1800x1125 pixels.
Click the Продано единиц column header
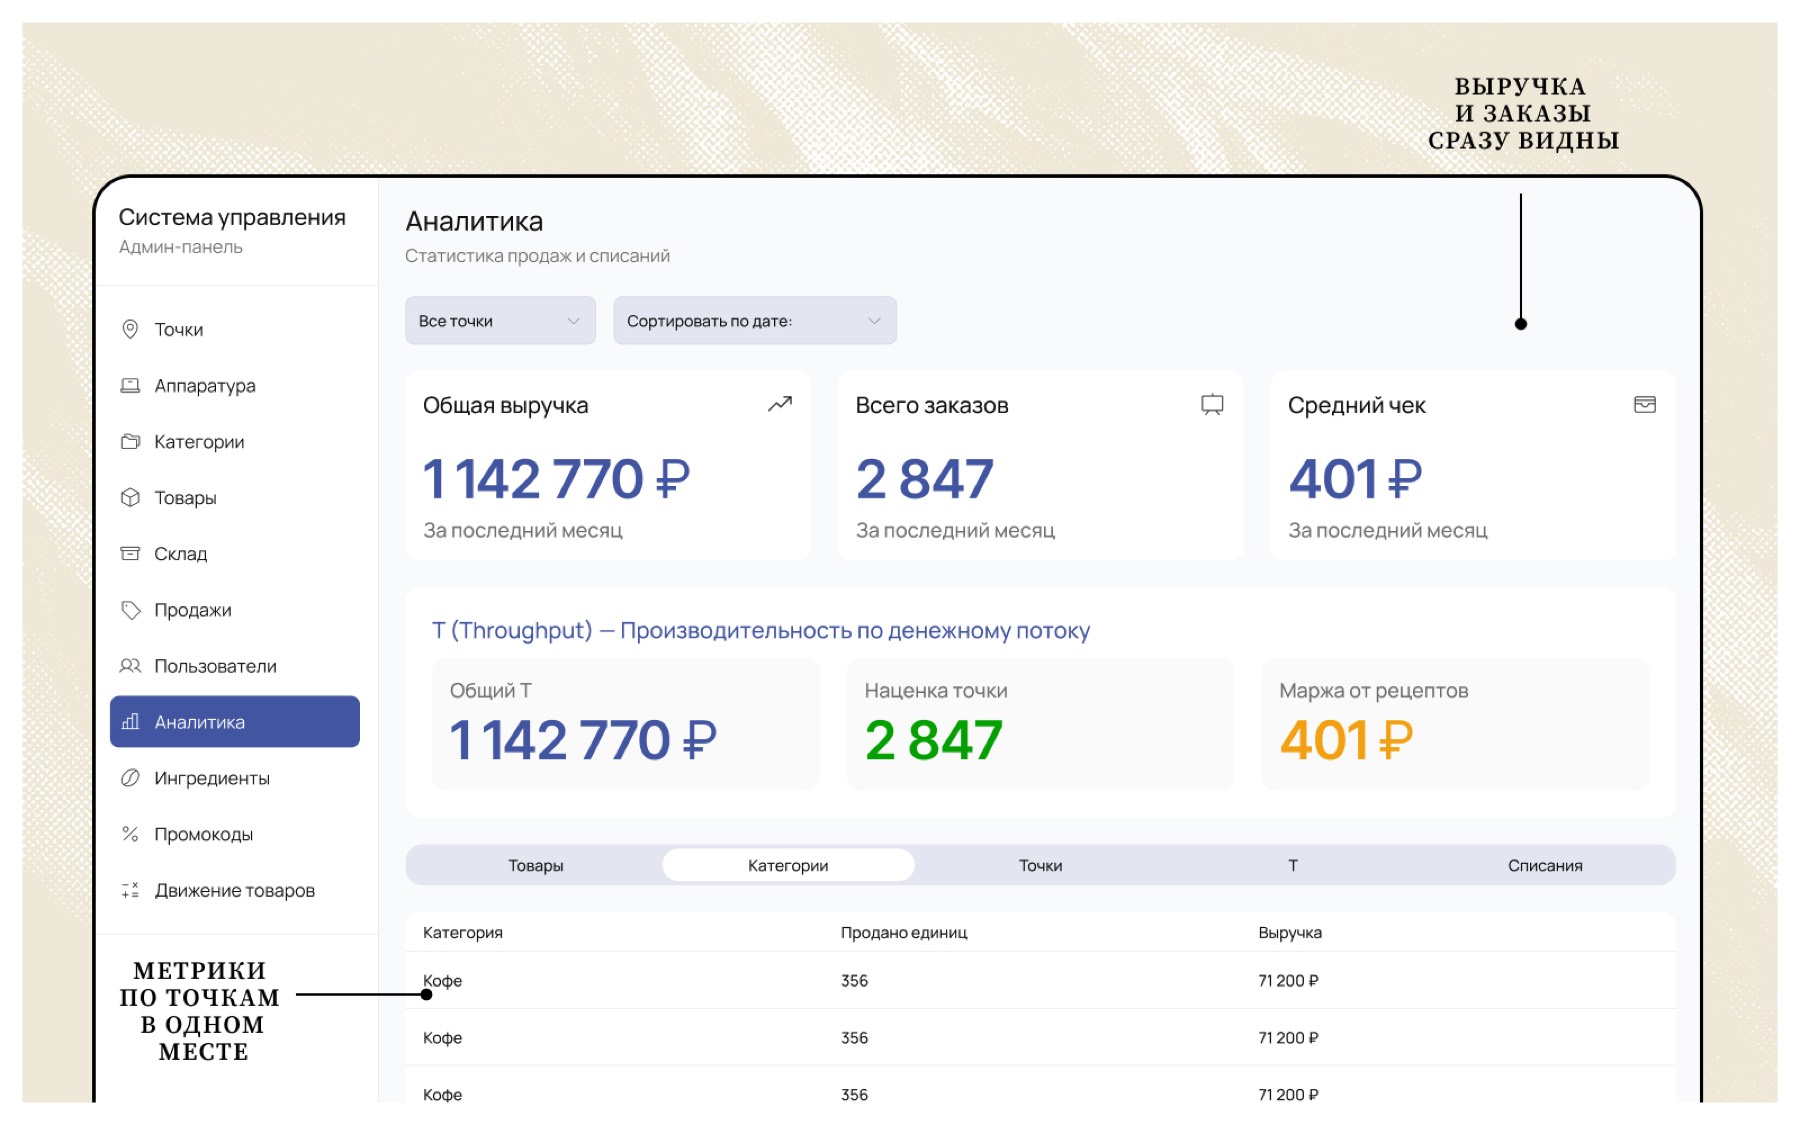pos(904,932)
